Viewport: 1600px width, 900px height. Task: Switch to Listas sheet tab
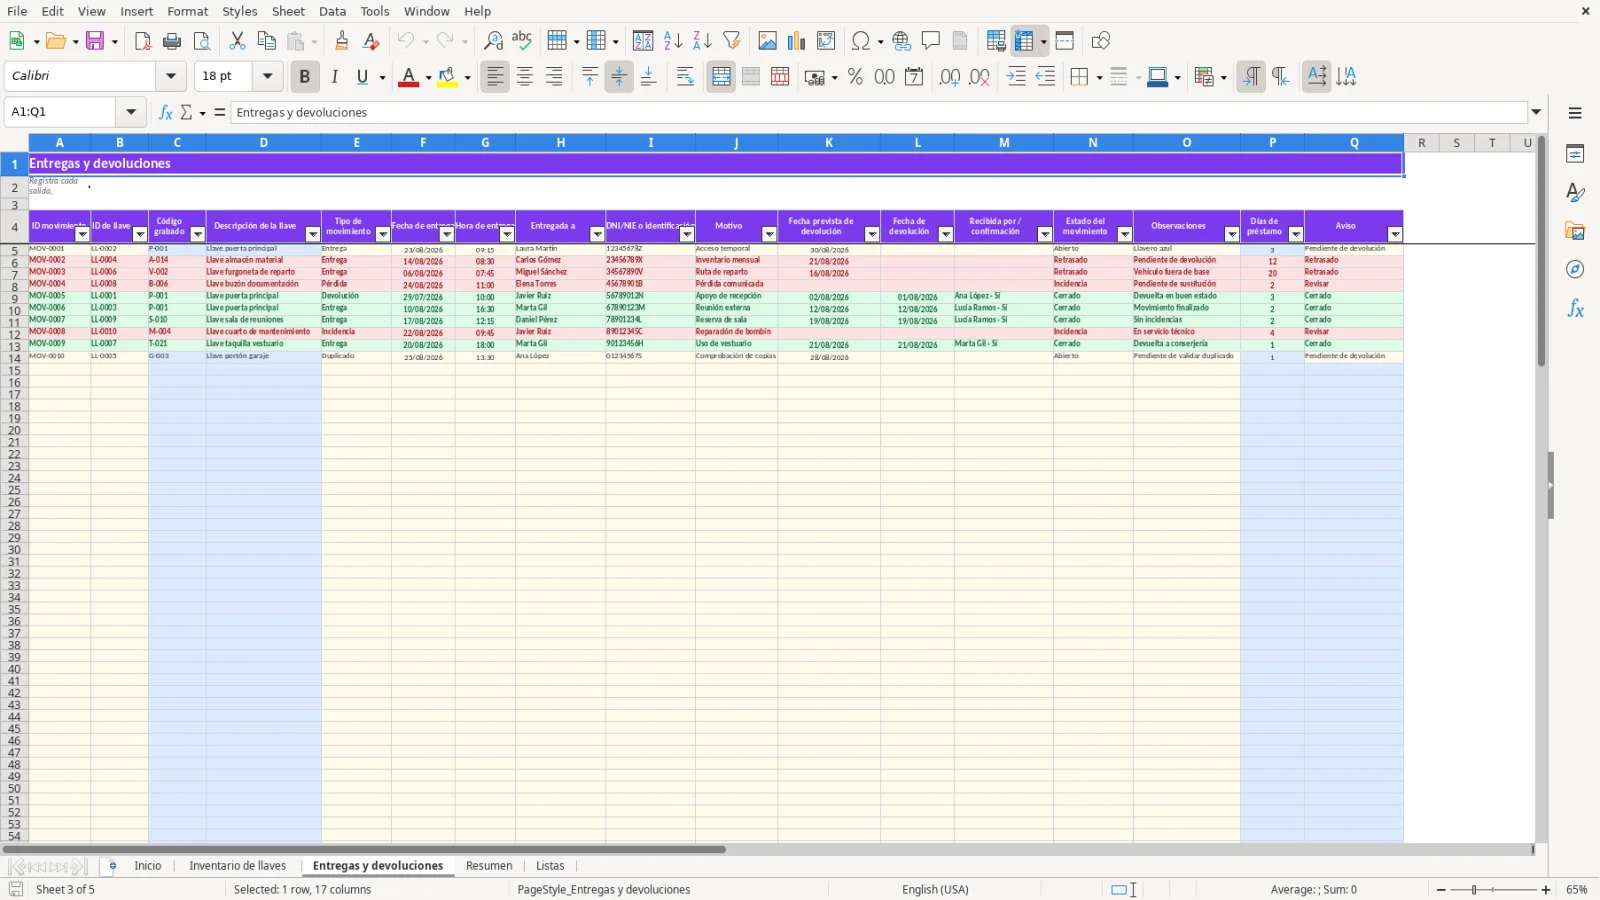click(x=550, y=866)
